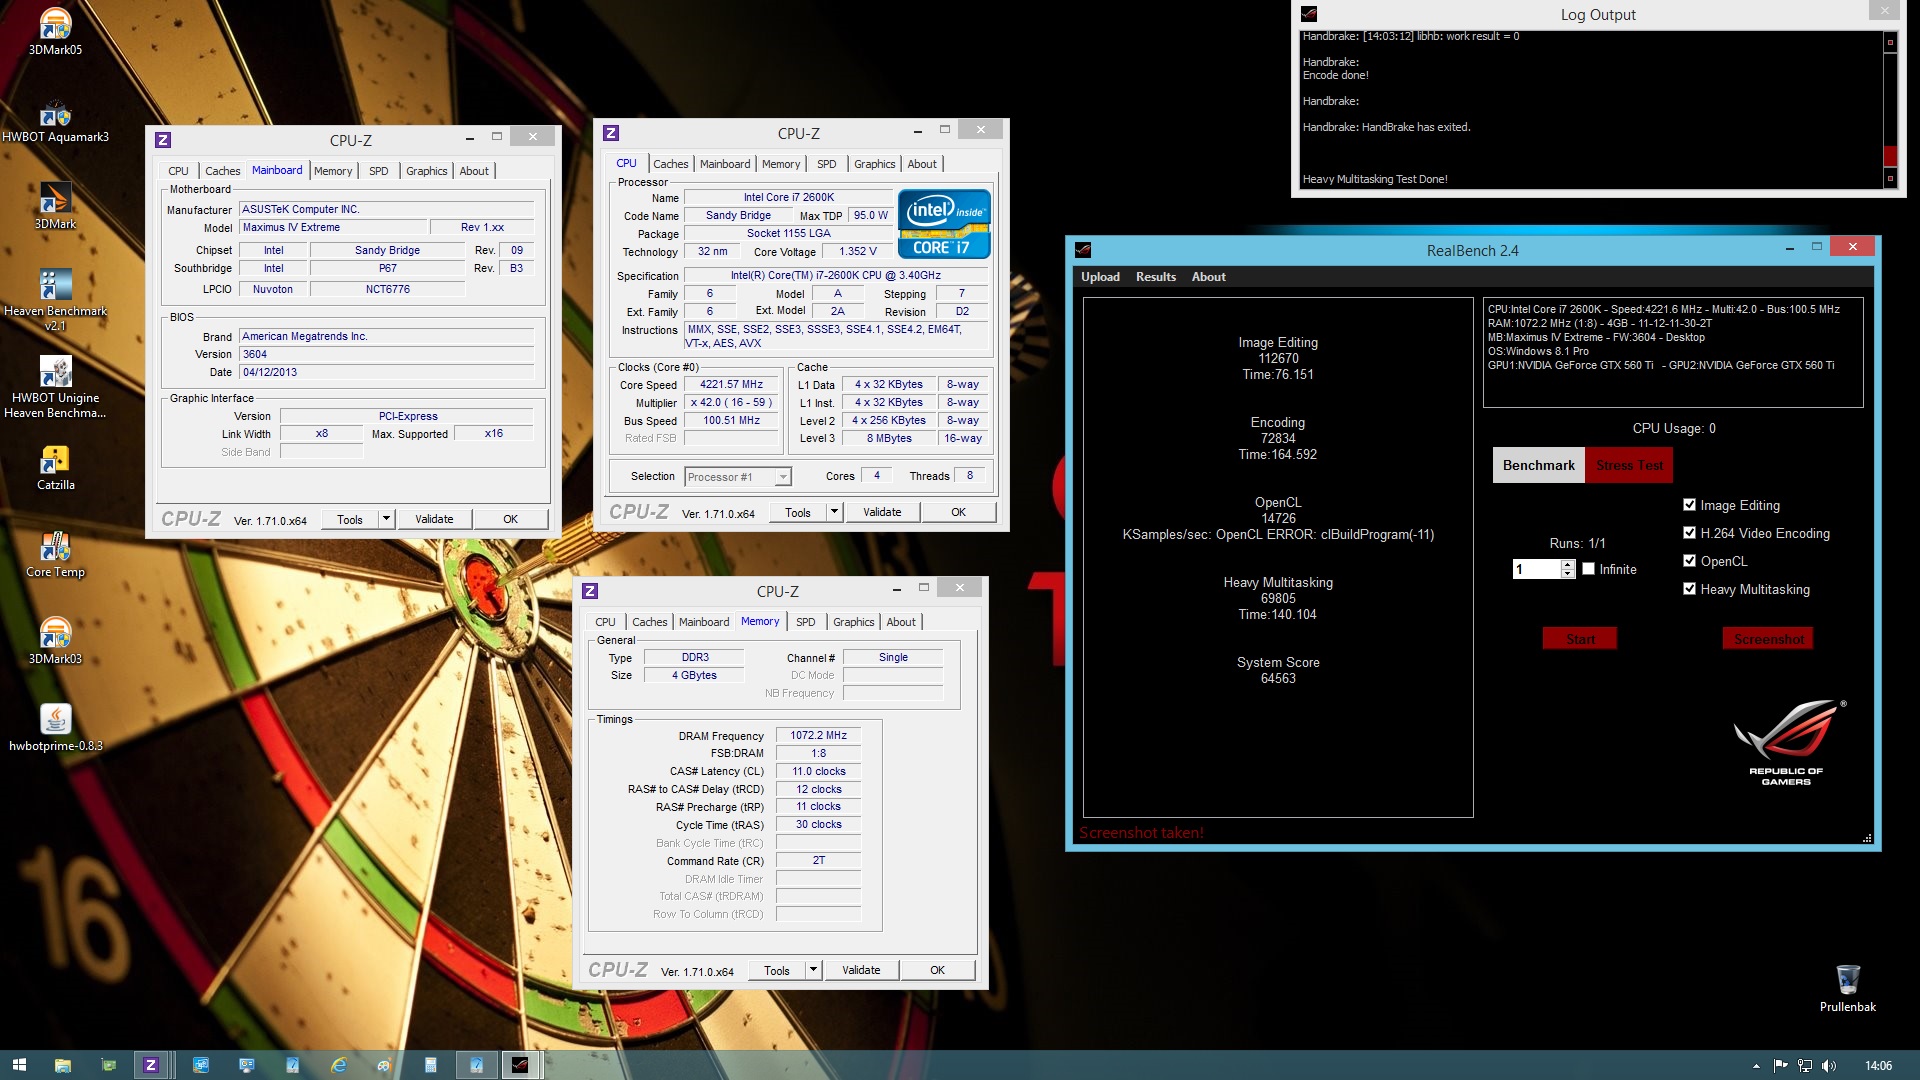Open About tab in the CPU tab window

coord(922,164)
